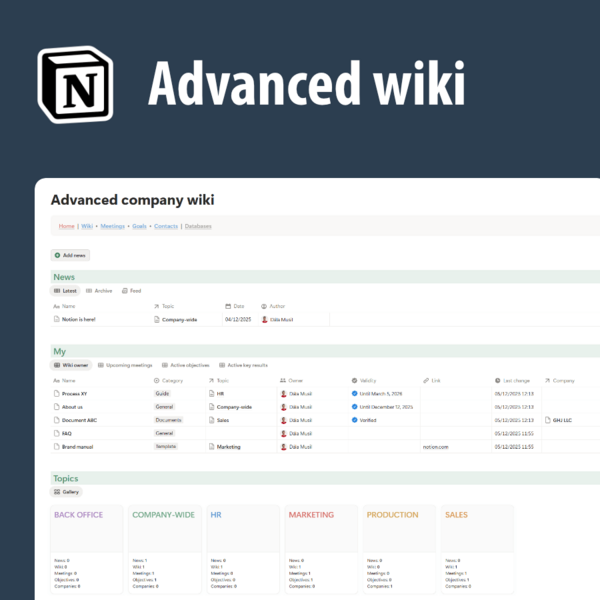
Task: Switch to the Archive view tab
Action: pos(99,291)
